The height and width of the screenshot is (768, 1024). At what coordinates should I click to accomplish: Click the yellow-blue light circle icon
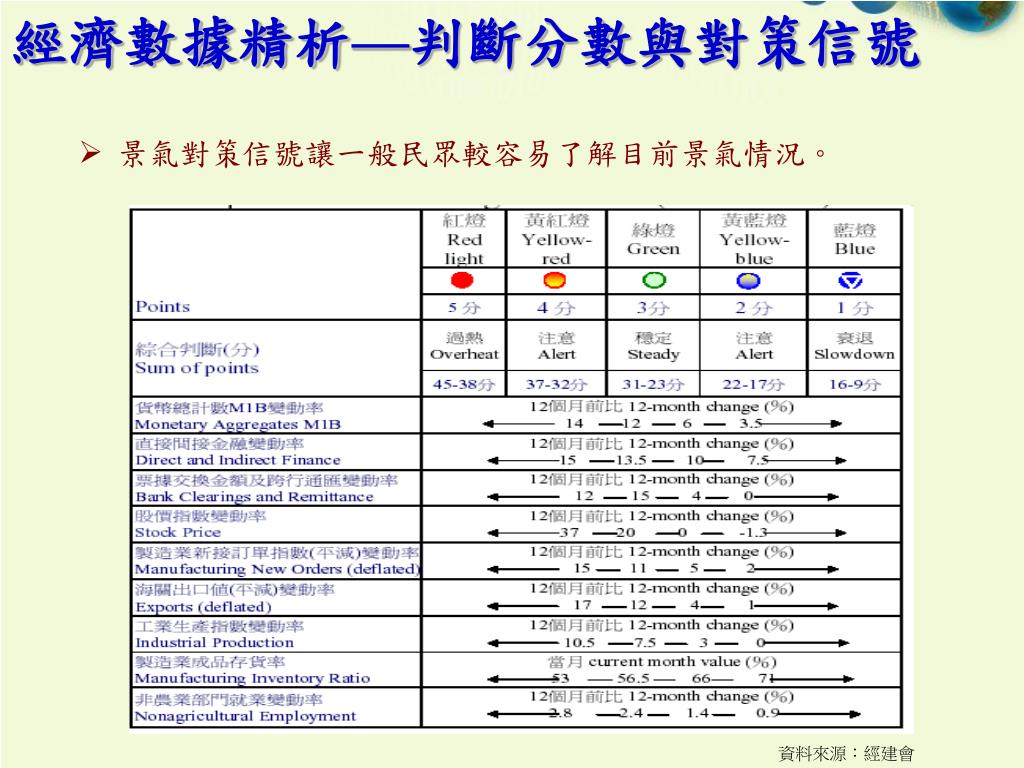click(748, 281)
